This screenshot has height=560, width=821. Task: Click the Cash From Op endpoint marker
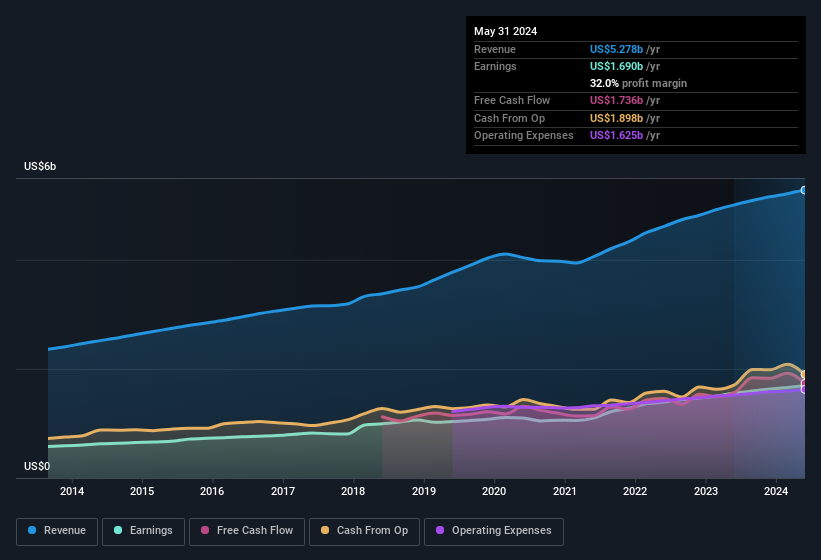(x=805, y=374)
